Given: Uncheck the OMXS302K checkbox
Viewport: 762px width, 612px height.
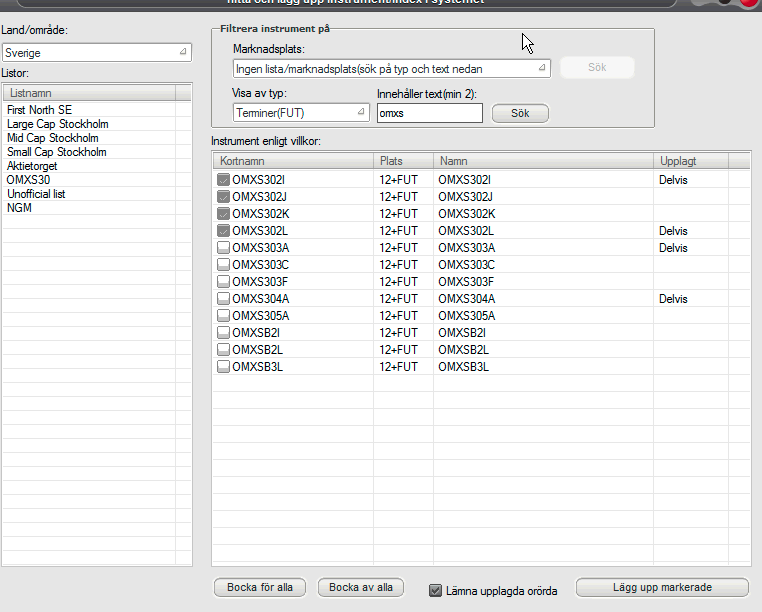Looking at the screenshot, I should pos(223,213).
